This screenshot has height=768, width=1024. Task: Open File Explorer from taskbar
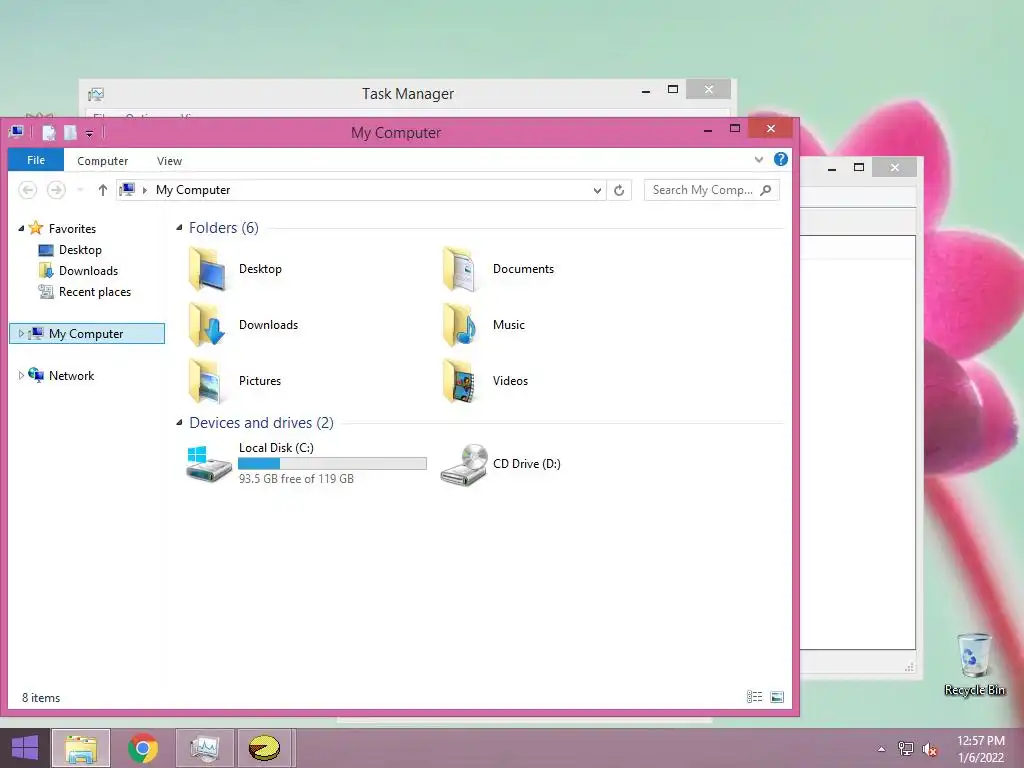(x=81, y=748)
